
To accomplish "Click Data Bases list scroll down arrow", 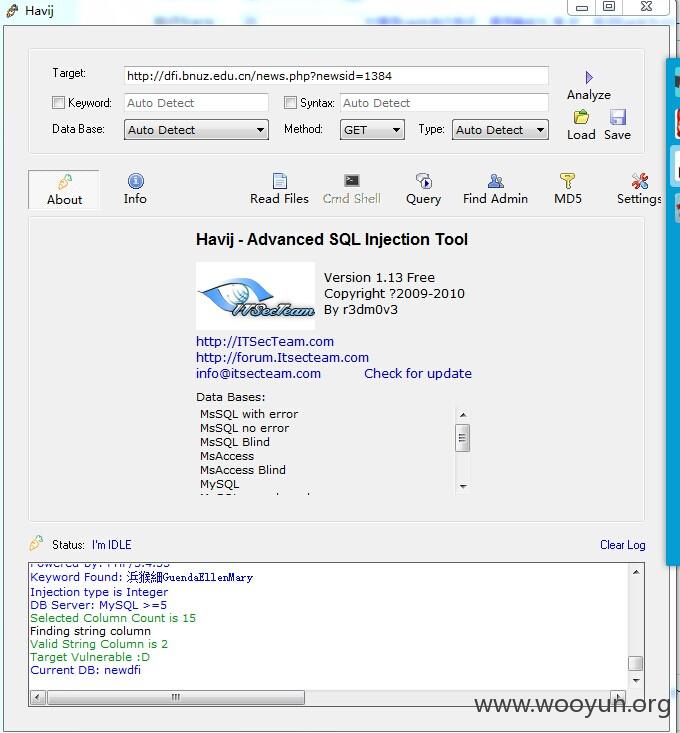I will (x=463, y=487).
